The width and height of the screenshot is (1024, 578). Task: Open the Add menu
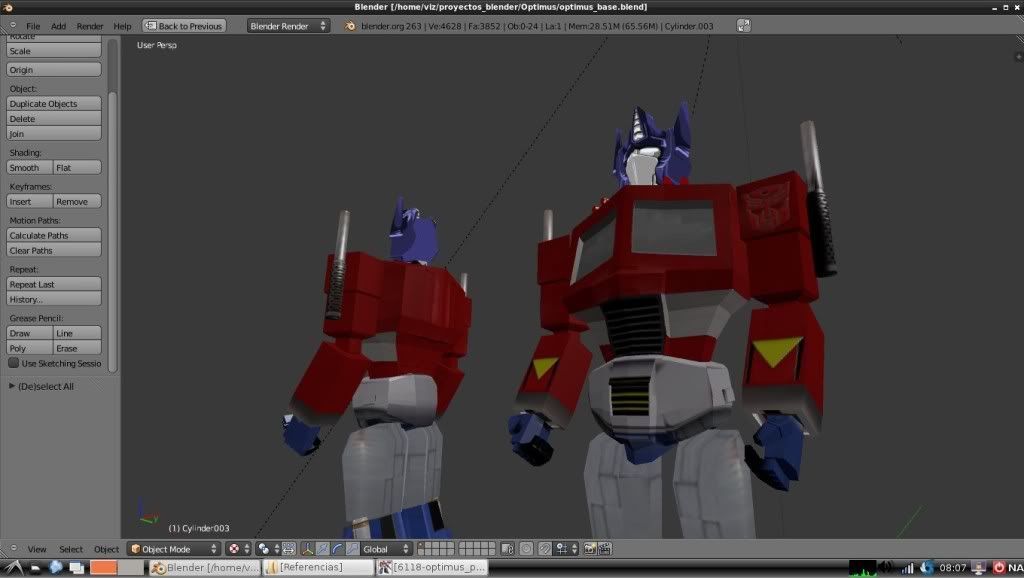click(59, 26)
